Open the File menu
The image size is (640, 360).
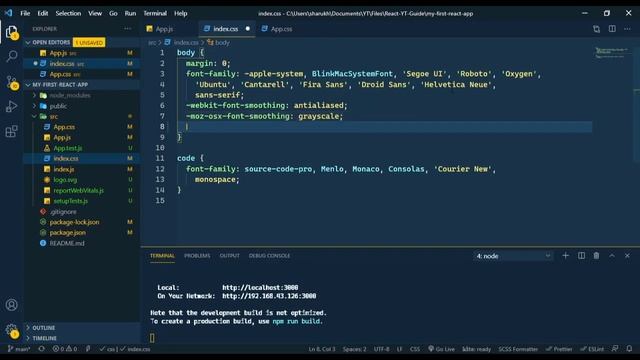25,13
